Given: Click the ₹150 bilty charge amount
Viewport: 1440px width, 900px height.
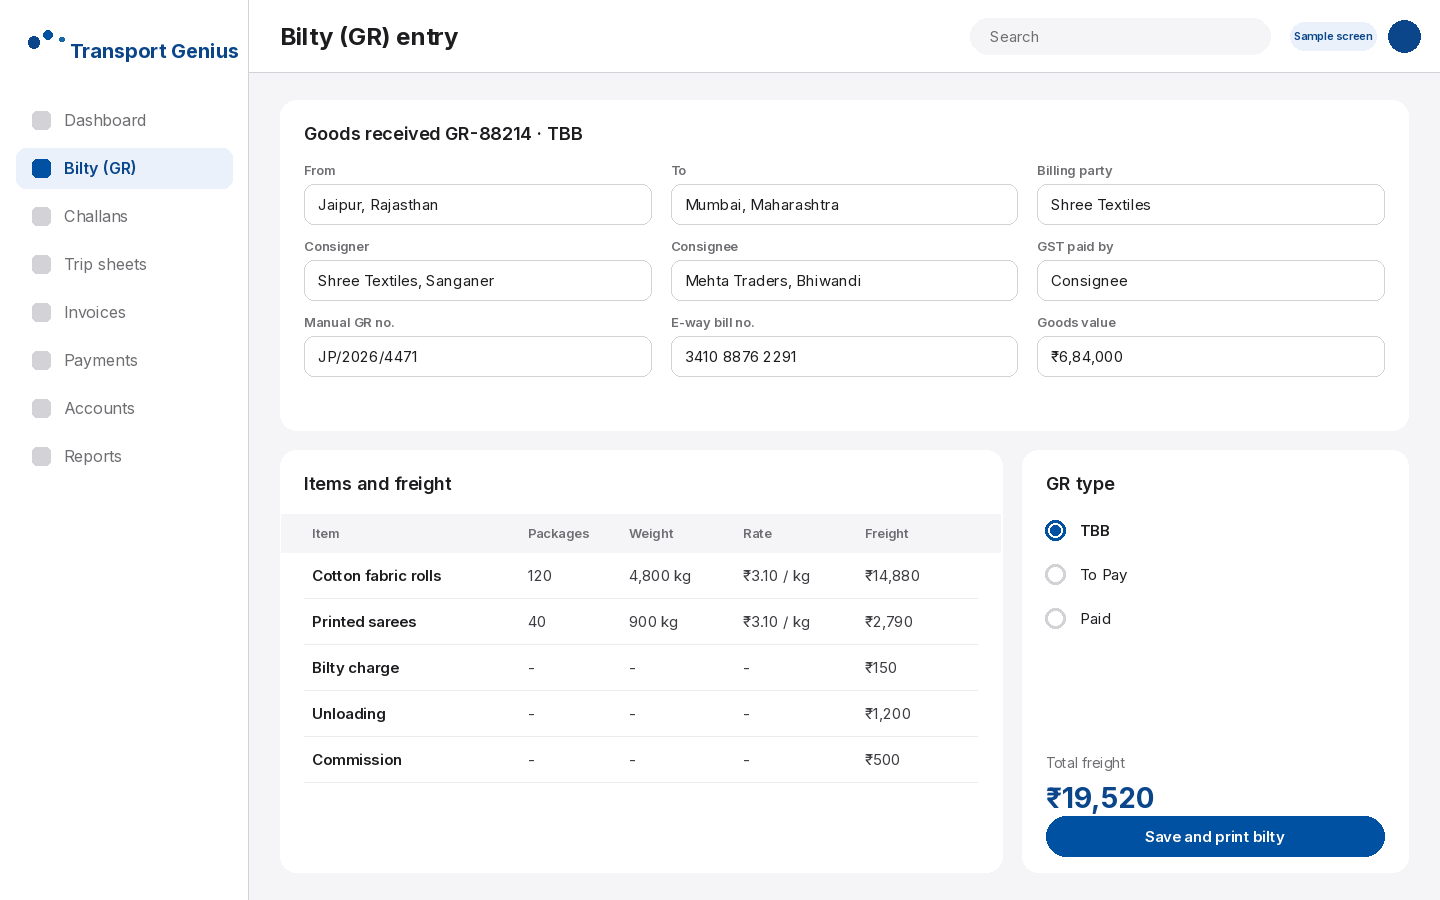Looking at the screenshot, I should [881, 668].
